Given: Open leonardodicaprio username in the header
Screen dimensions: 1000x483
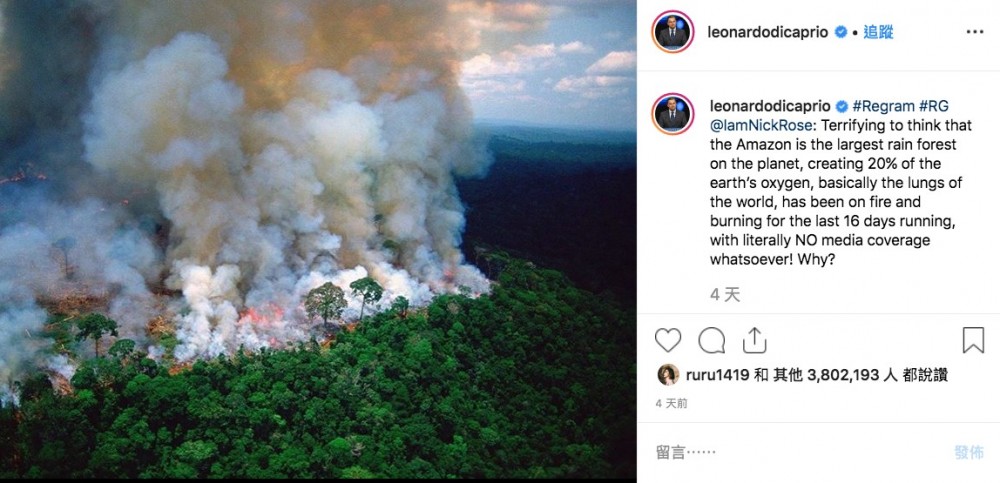Looking at the screenshot, I should point(769,32).
